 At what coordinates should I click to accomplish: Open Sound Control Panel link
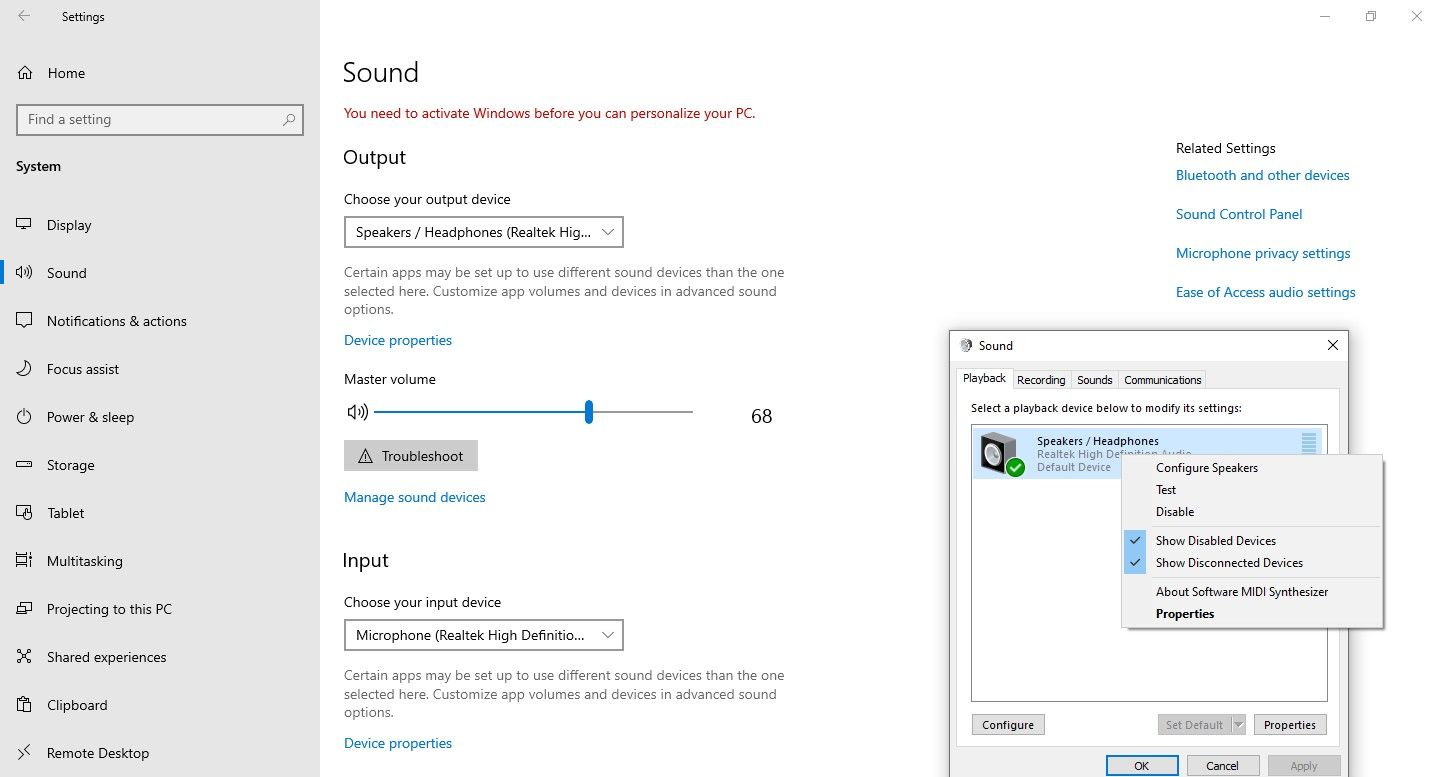[1239, 214]
